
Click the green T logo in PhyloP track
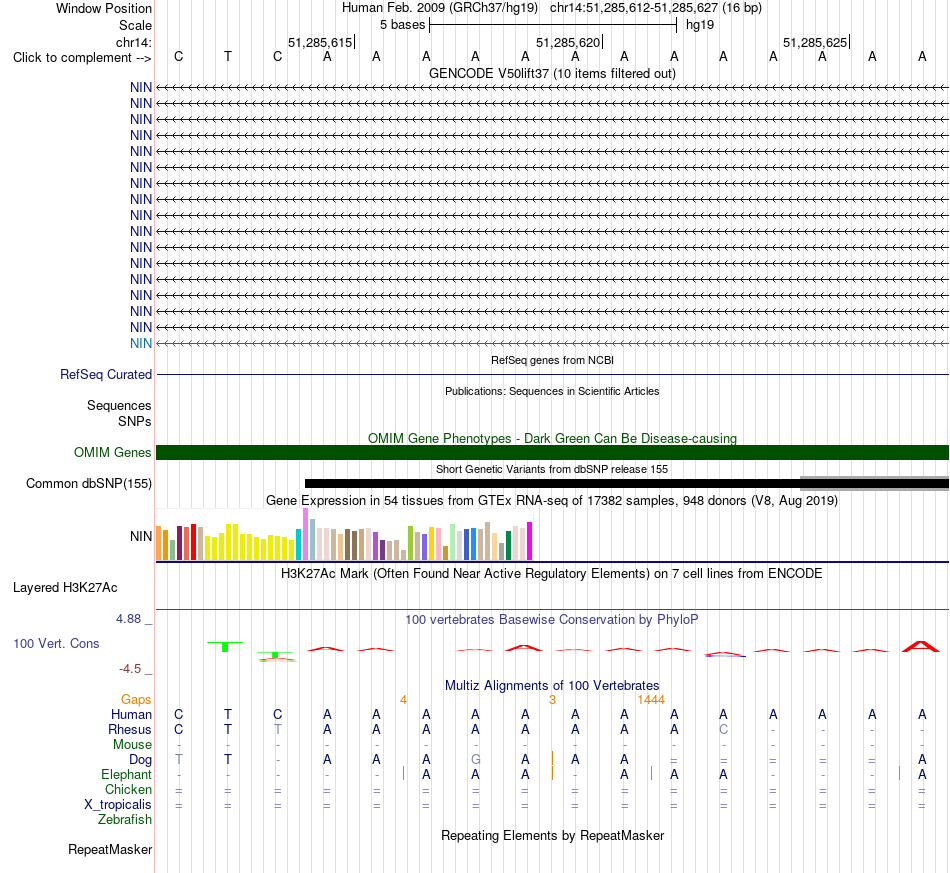pyautogui.click(x=225, y=646)
